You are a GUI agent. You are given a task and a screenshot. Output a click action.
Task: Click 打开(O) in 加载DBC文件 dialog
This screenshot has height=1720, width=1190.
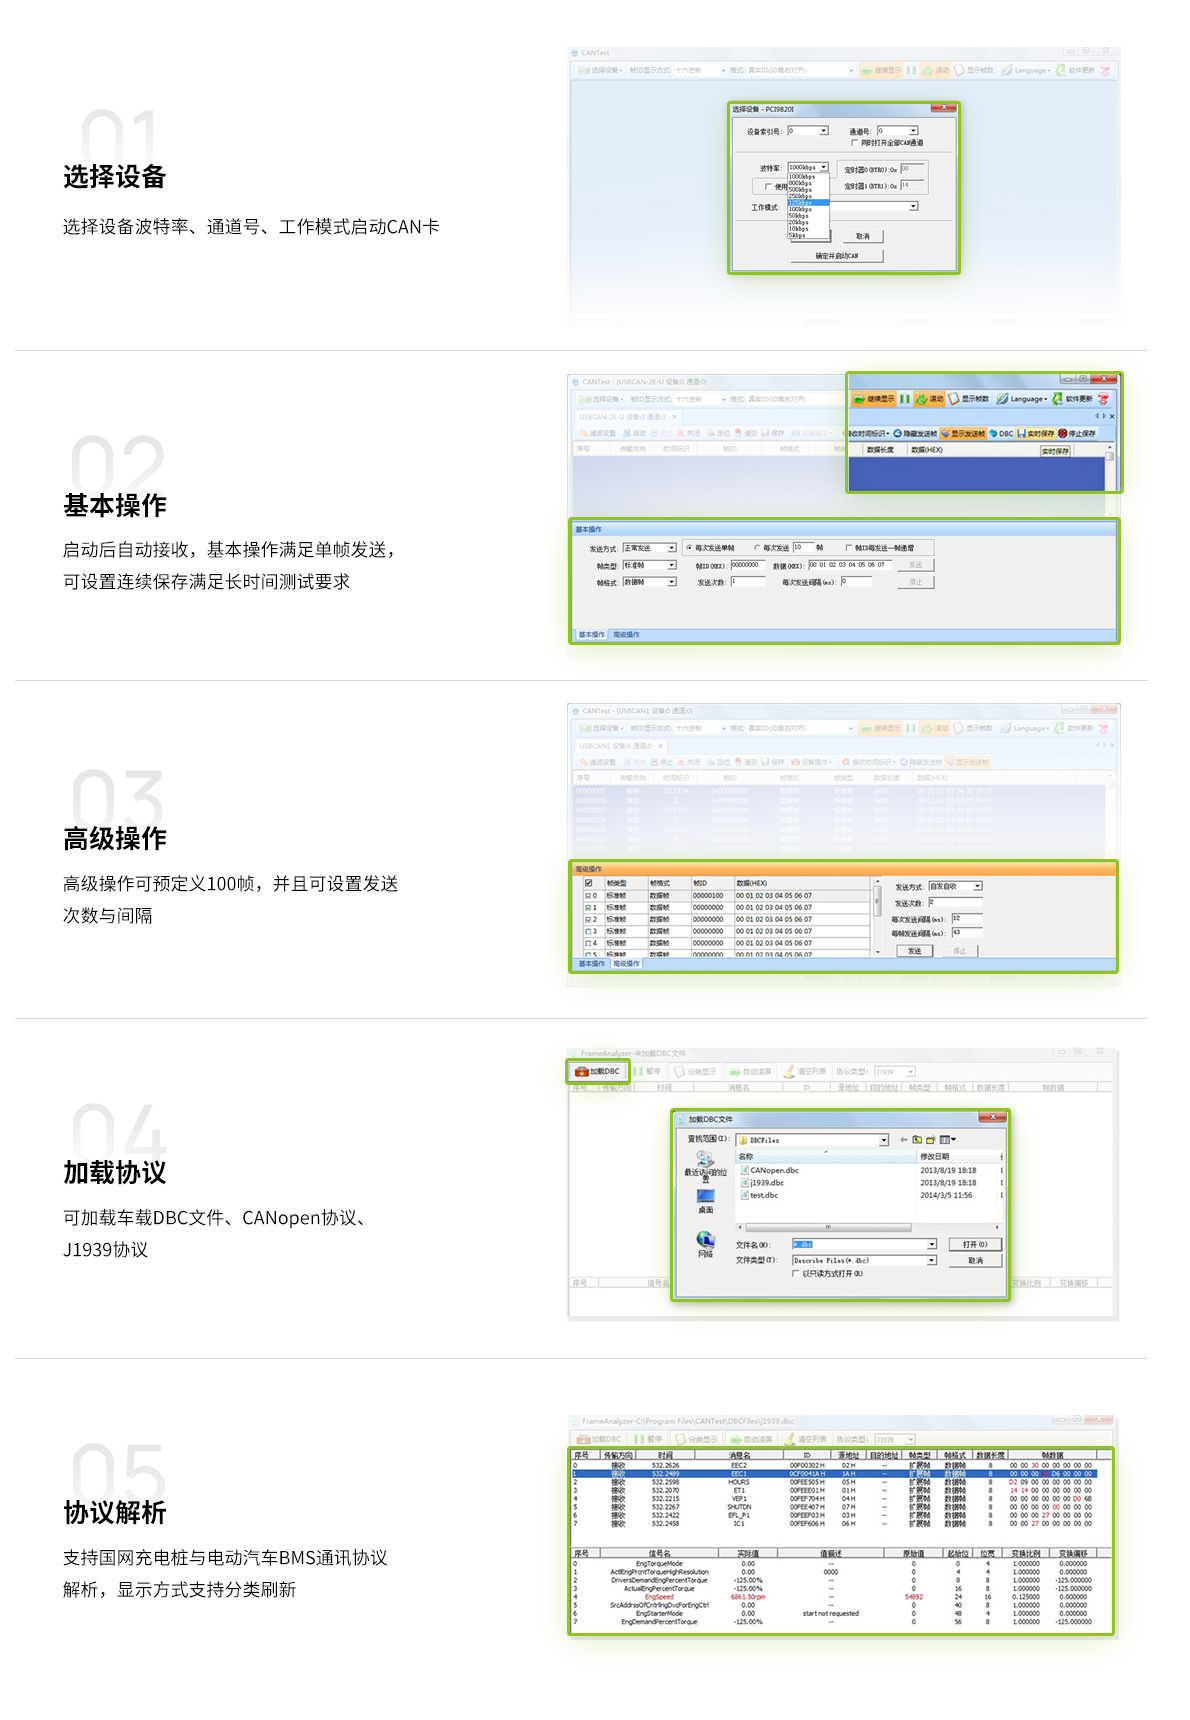975,1244
